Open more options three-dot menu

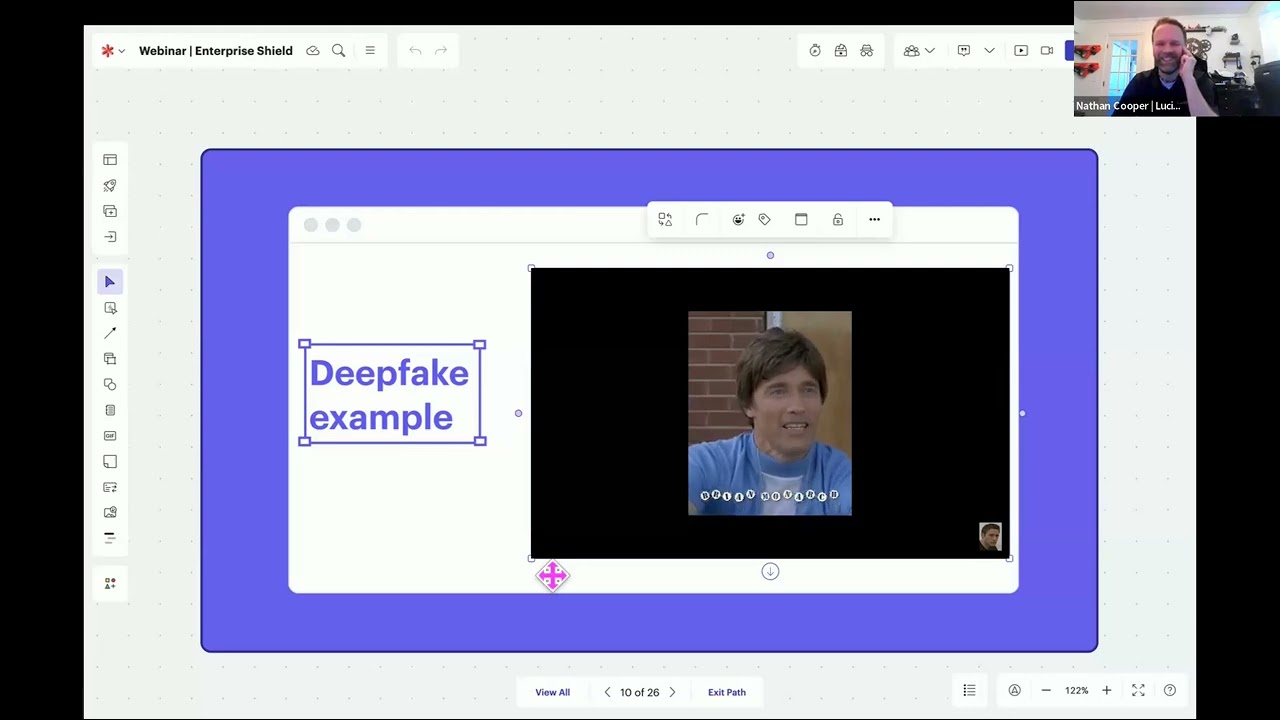pyautogui.click(x=874, y=220)
